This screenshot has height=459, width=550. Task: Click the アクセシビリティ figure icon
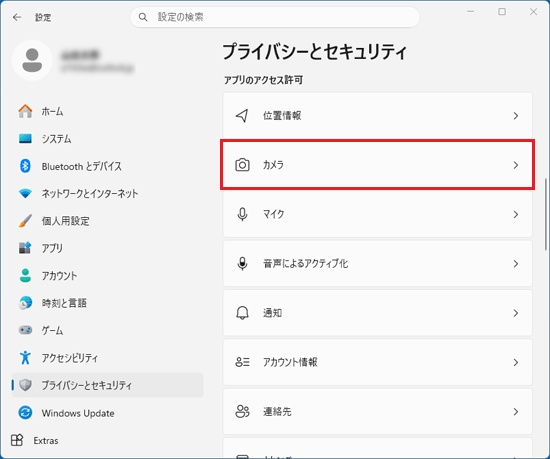pyautogui.click(x=25, y=357)
